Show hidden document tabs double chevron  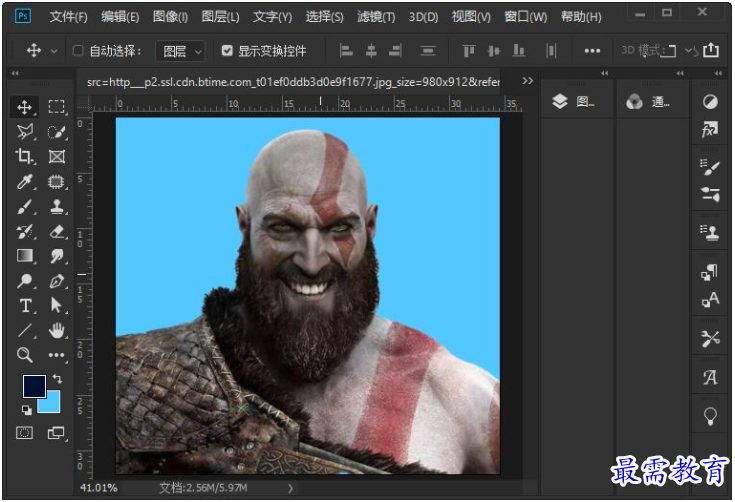[x=527, y=81]
